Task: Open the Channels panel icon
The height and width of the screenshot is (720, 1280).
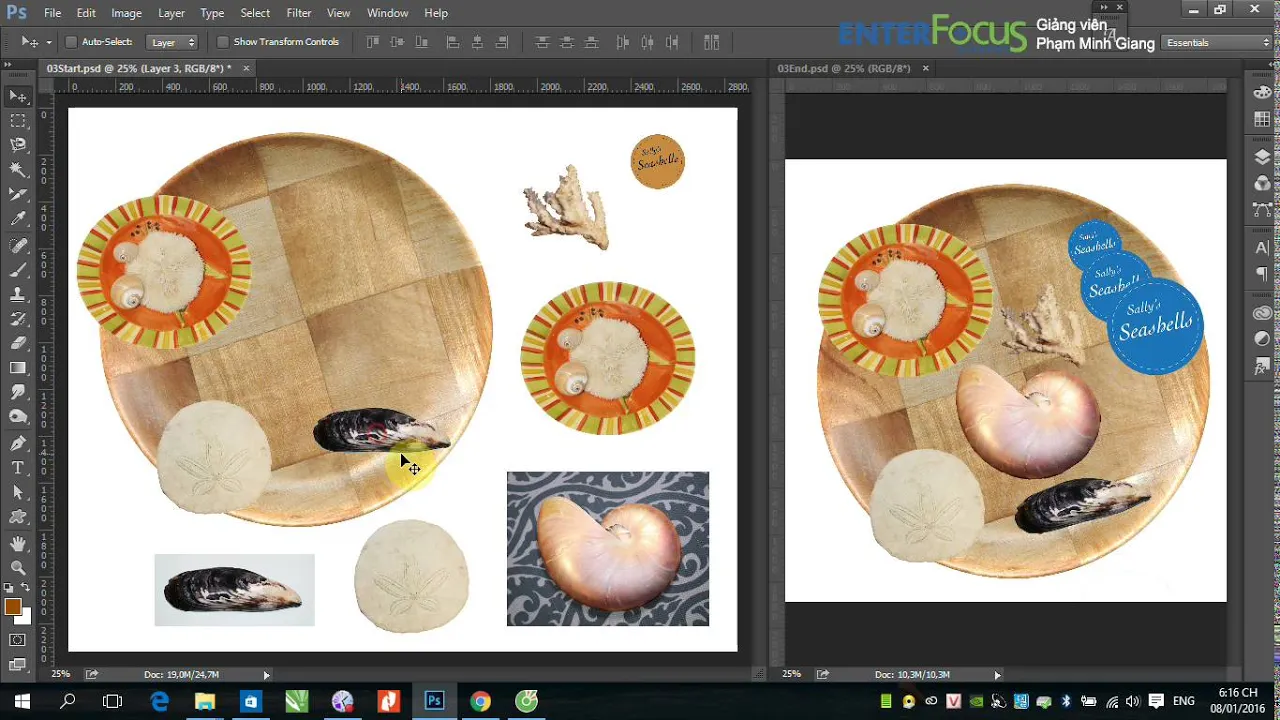Action: (1262, 184)
